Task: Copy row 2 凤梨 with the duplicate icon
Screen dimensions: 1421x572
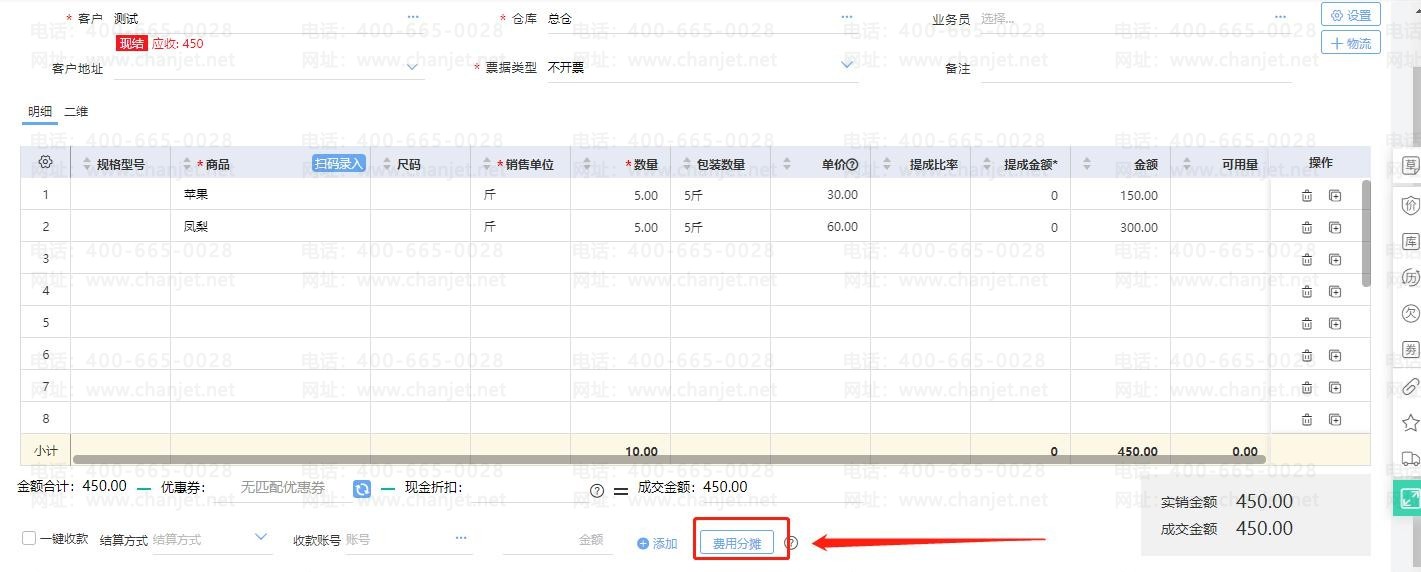Action: pyautogui.click(x=1335, y=228)
